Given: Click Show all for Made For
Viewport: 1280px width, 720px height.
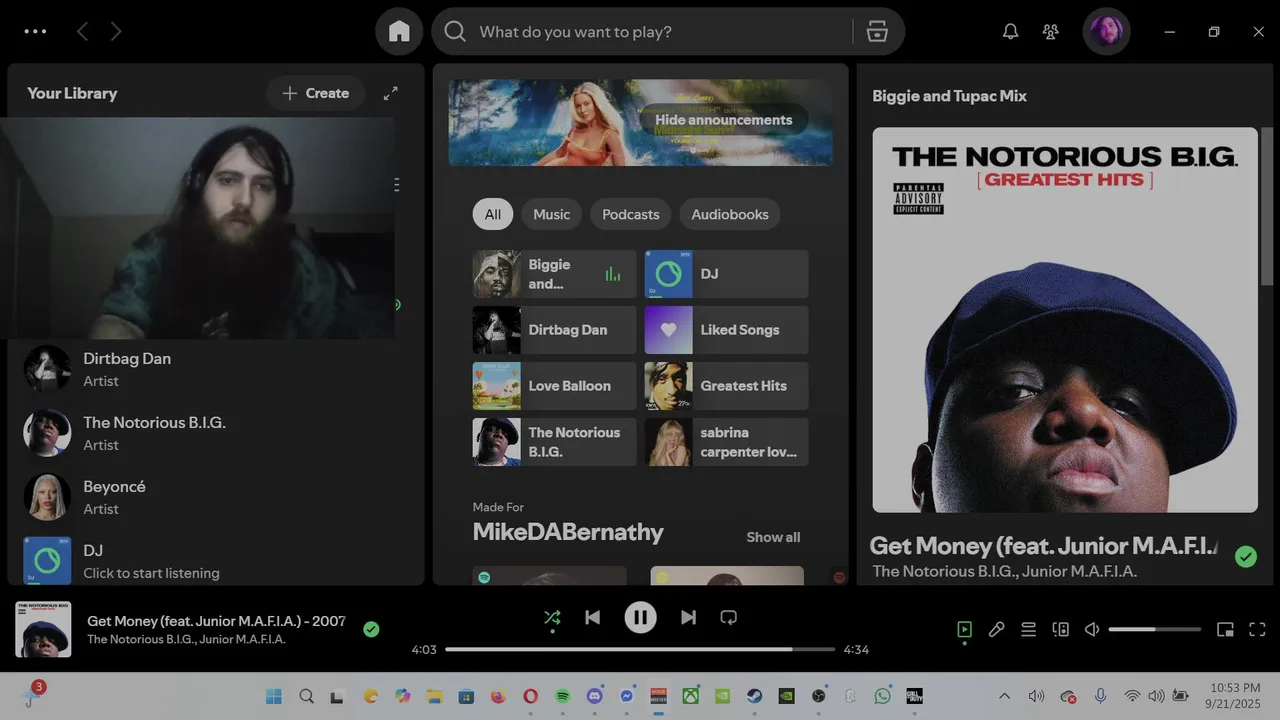Looking at the screenshot, I should 773,537.
